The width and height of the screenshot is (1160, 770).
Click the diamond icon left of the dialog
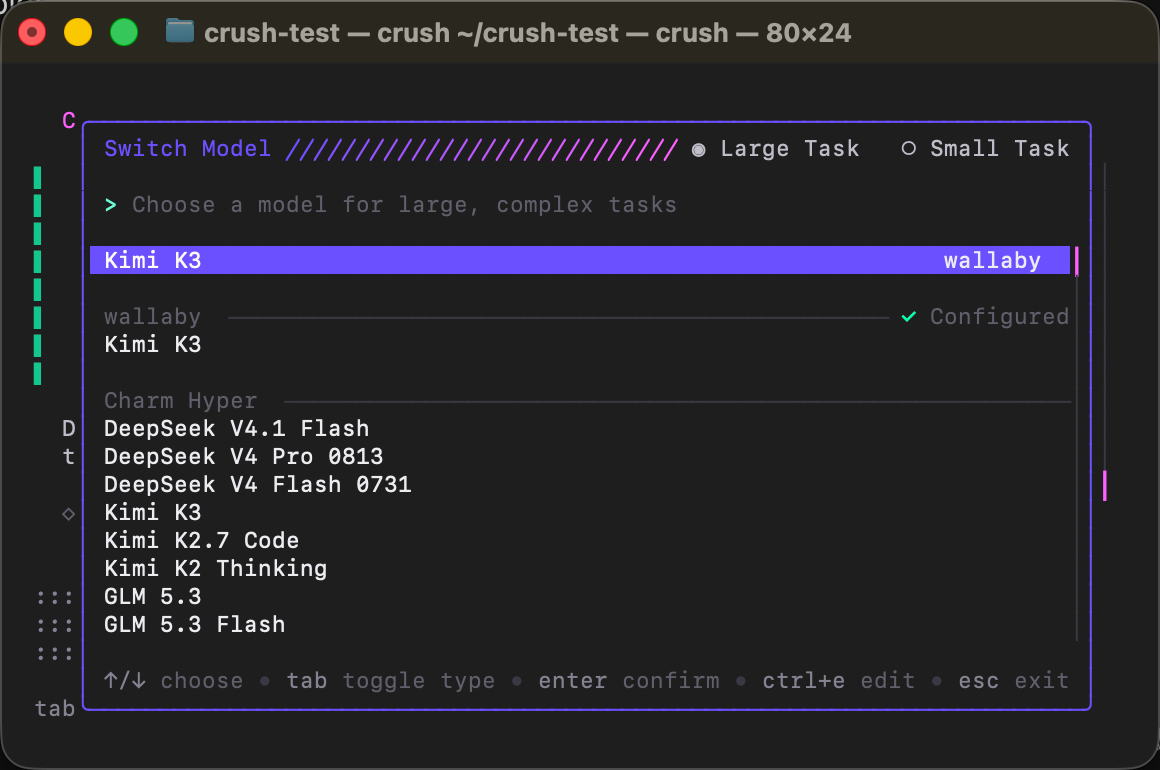(x=69, y=513)
